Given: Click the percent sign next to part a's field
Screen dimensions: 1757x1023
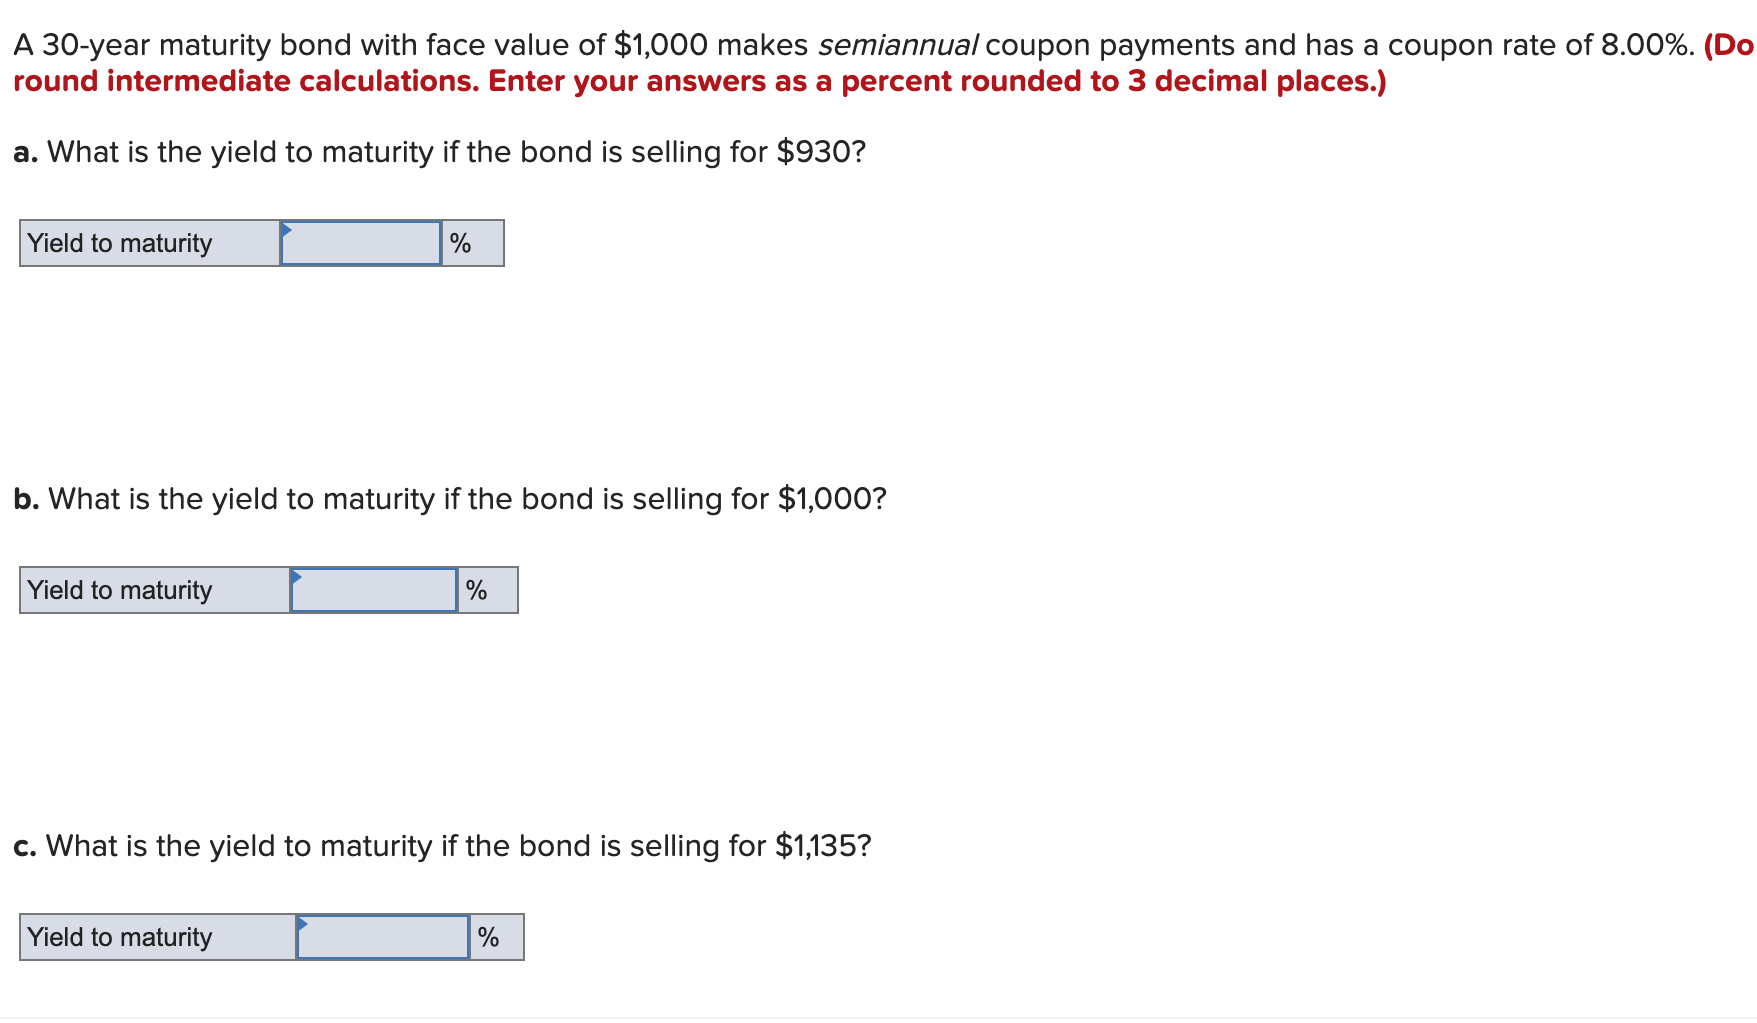Looking at the screenshot, I should [462, 242].
